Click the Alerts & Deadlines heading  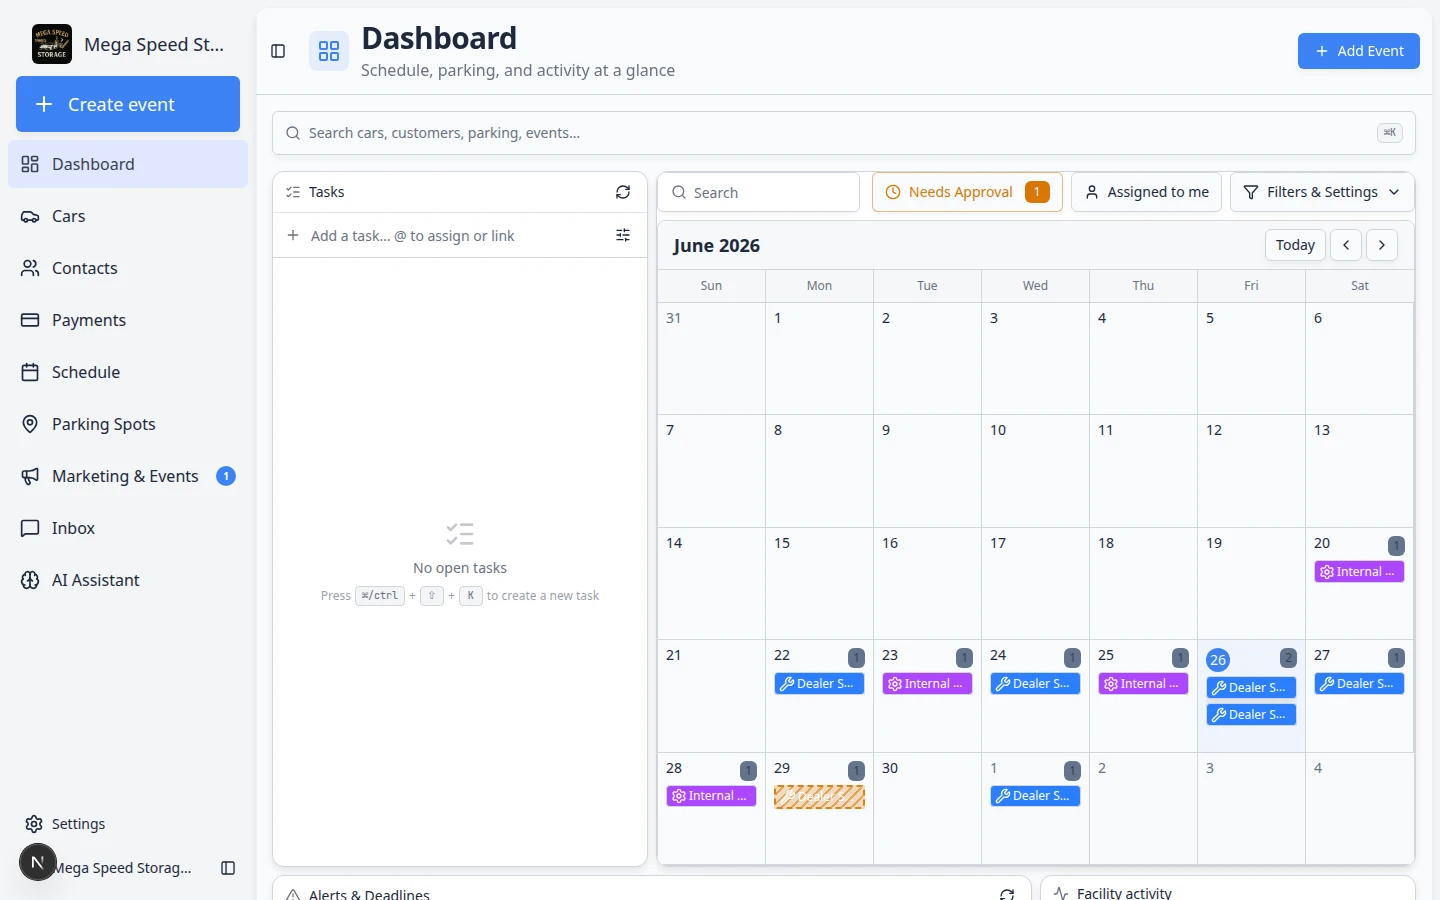pyautogui.click(x=369, y=894)
